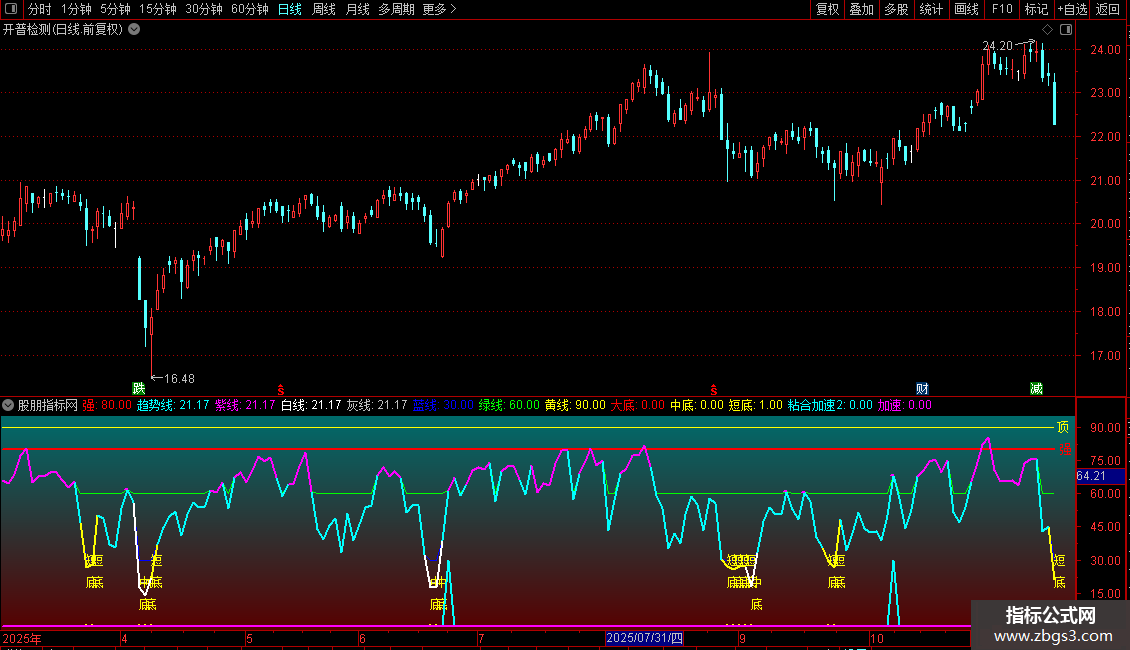Click the 短底: 1.00 value
Viewport: 1130px width, 650px height.
tap(755, 405)
